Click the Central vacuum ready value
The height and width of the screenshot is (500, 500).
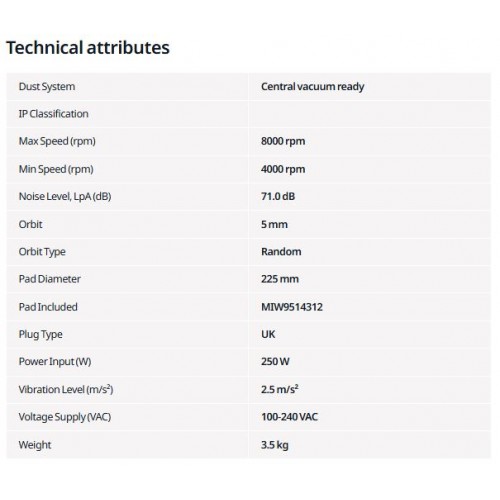pyautogui.click(x=312, y=87)
